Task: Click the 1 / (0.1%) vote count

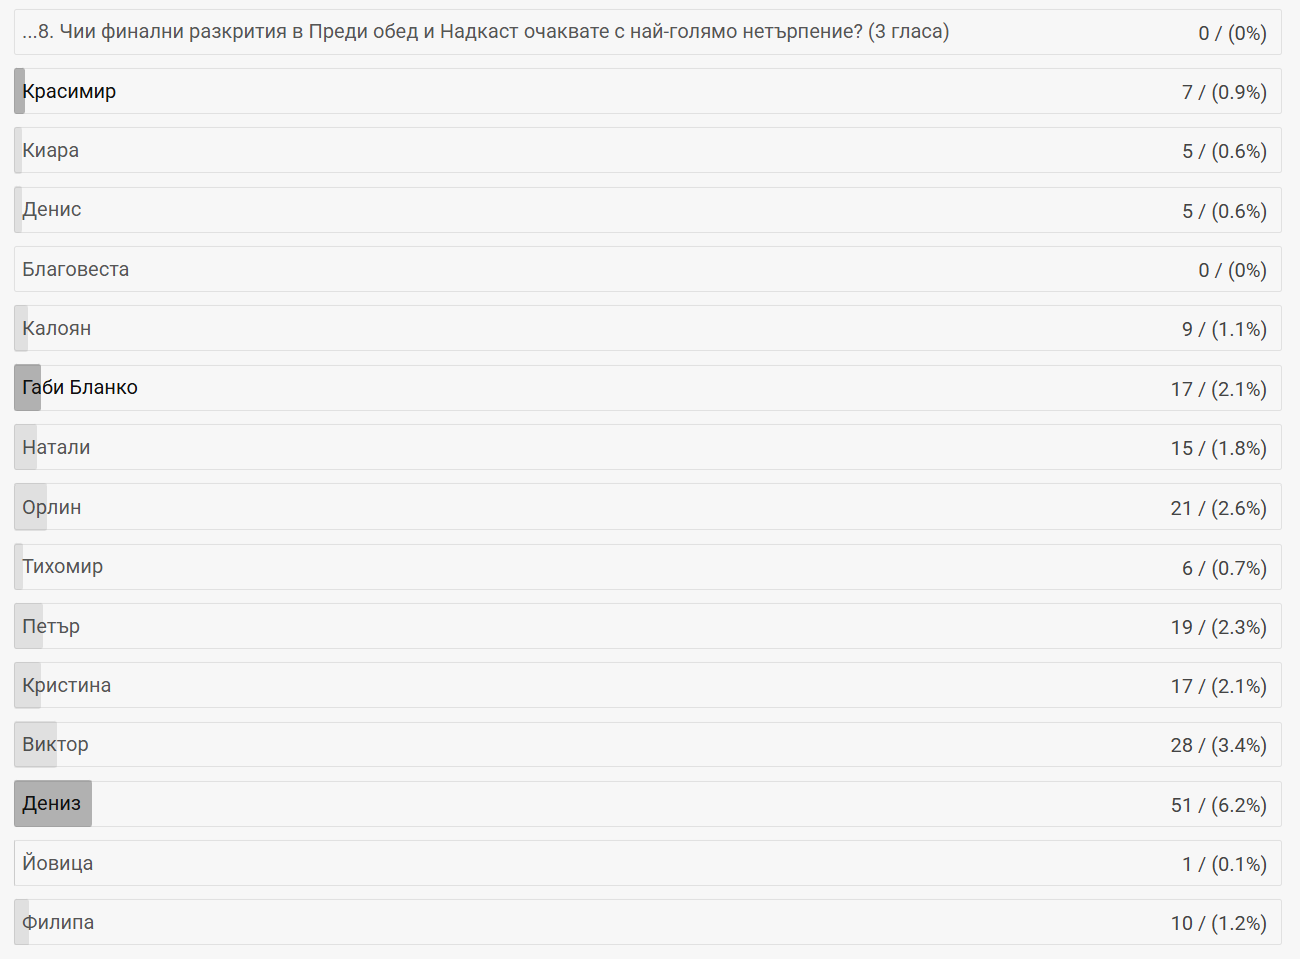Action: (1224, 864)
